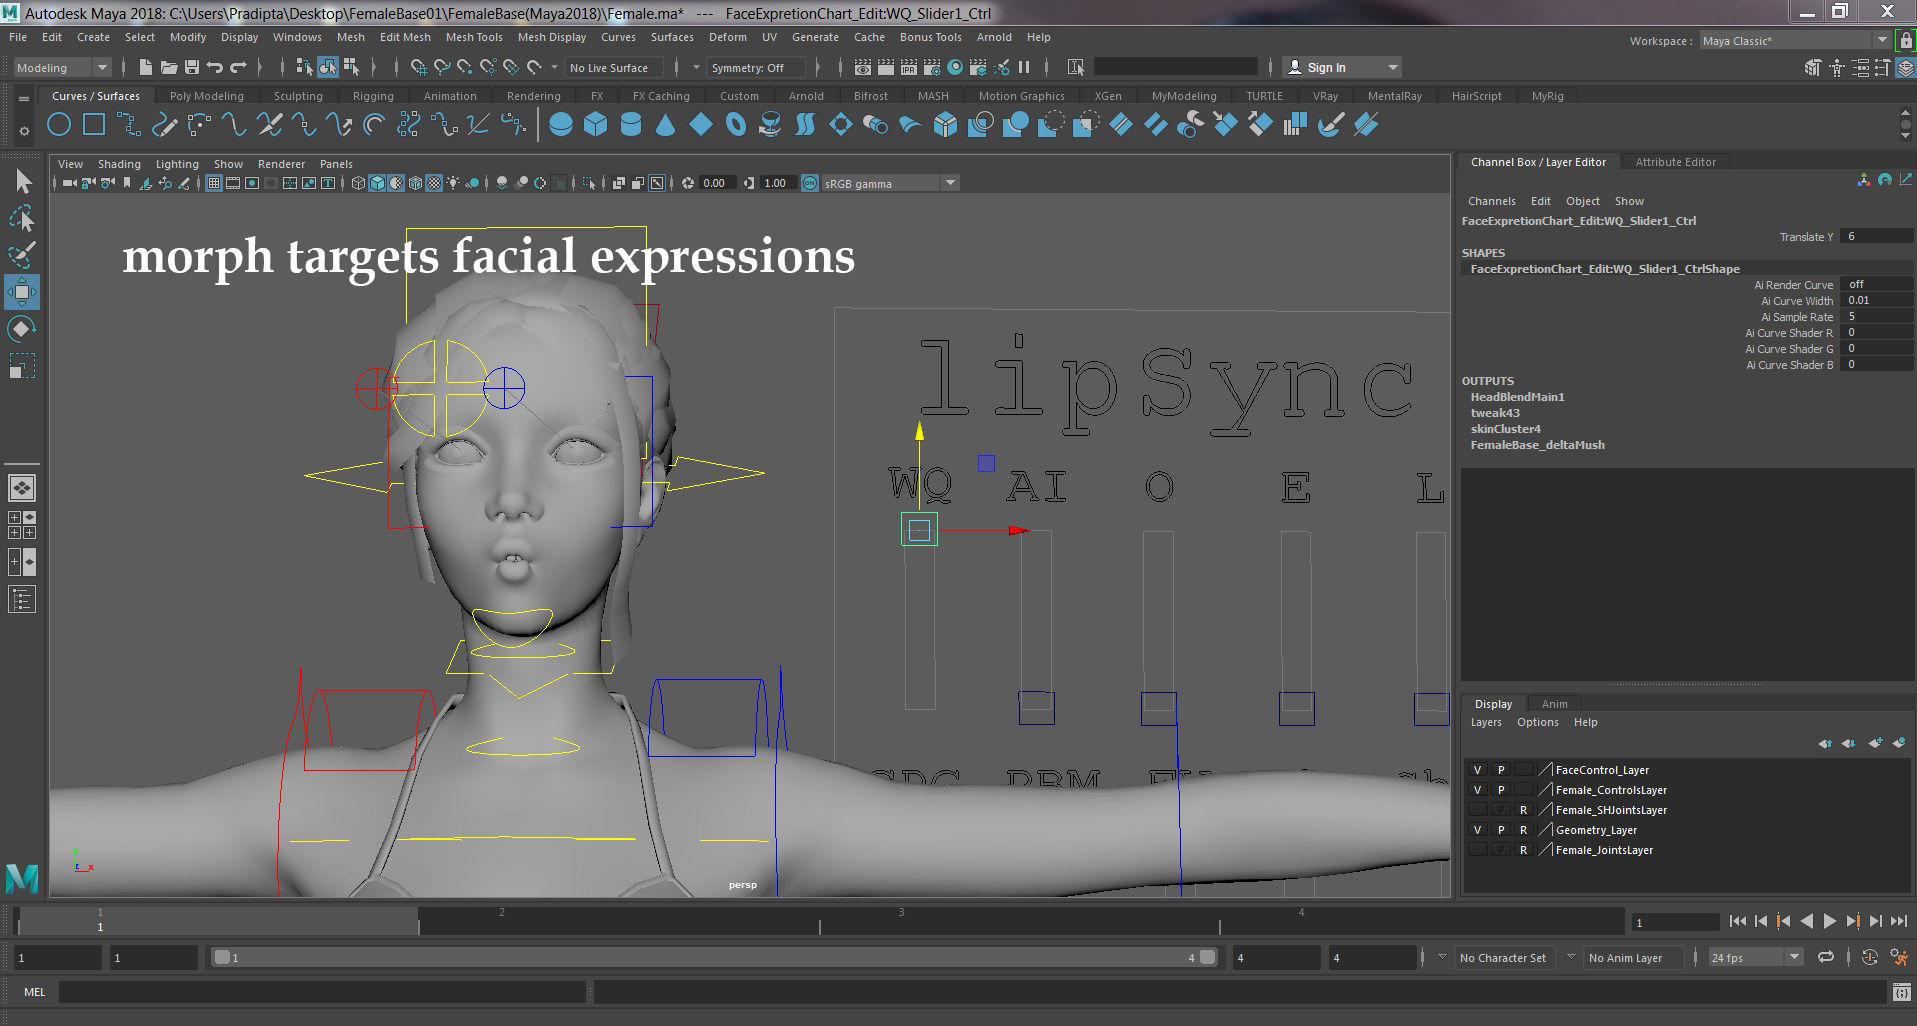This screenshot has width=1917, height=1026.
Task: Activate the Select tool in the toolbox
Action: (23, 181)
